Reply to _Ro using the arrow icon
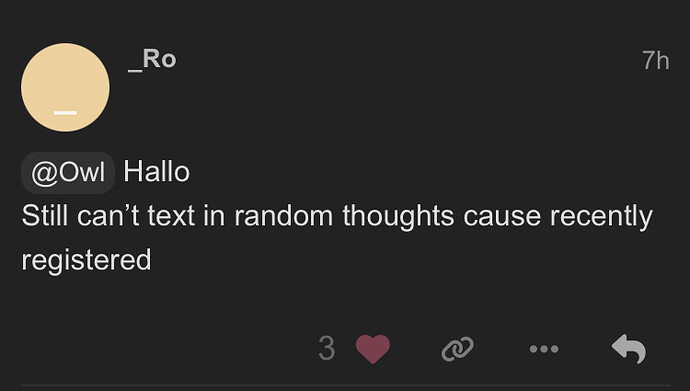This screenshot has height=391, width=690. (629, 349)
